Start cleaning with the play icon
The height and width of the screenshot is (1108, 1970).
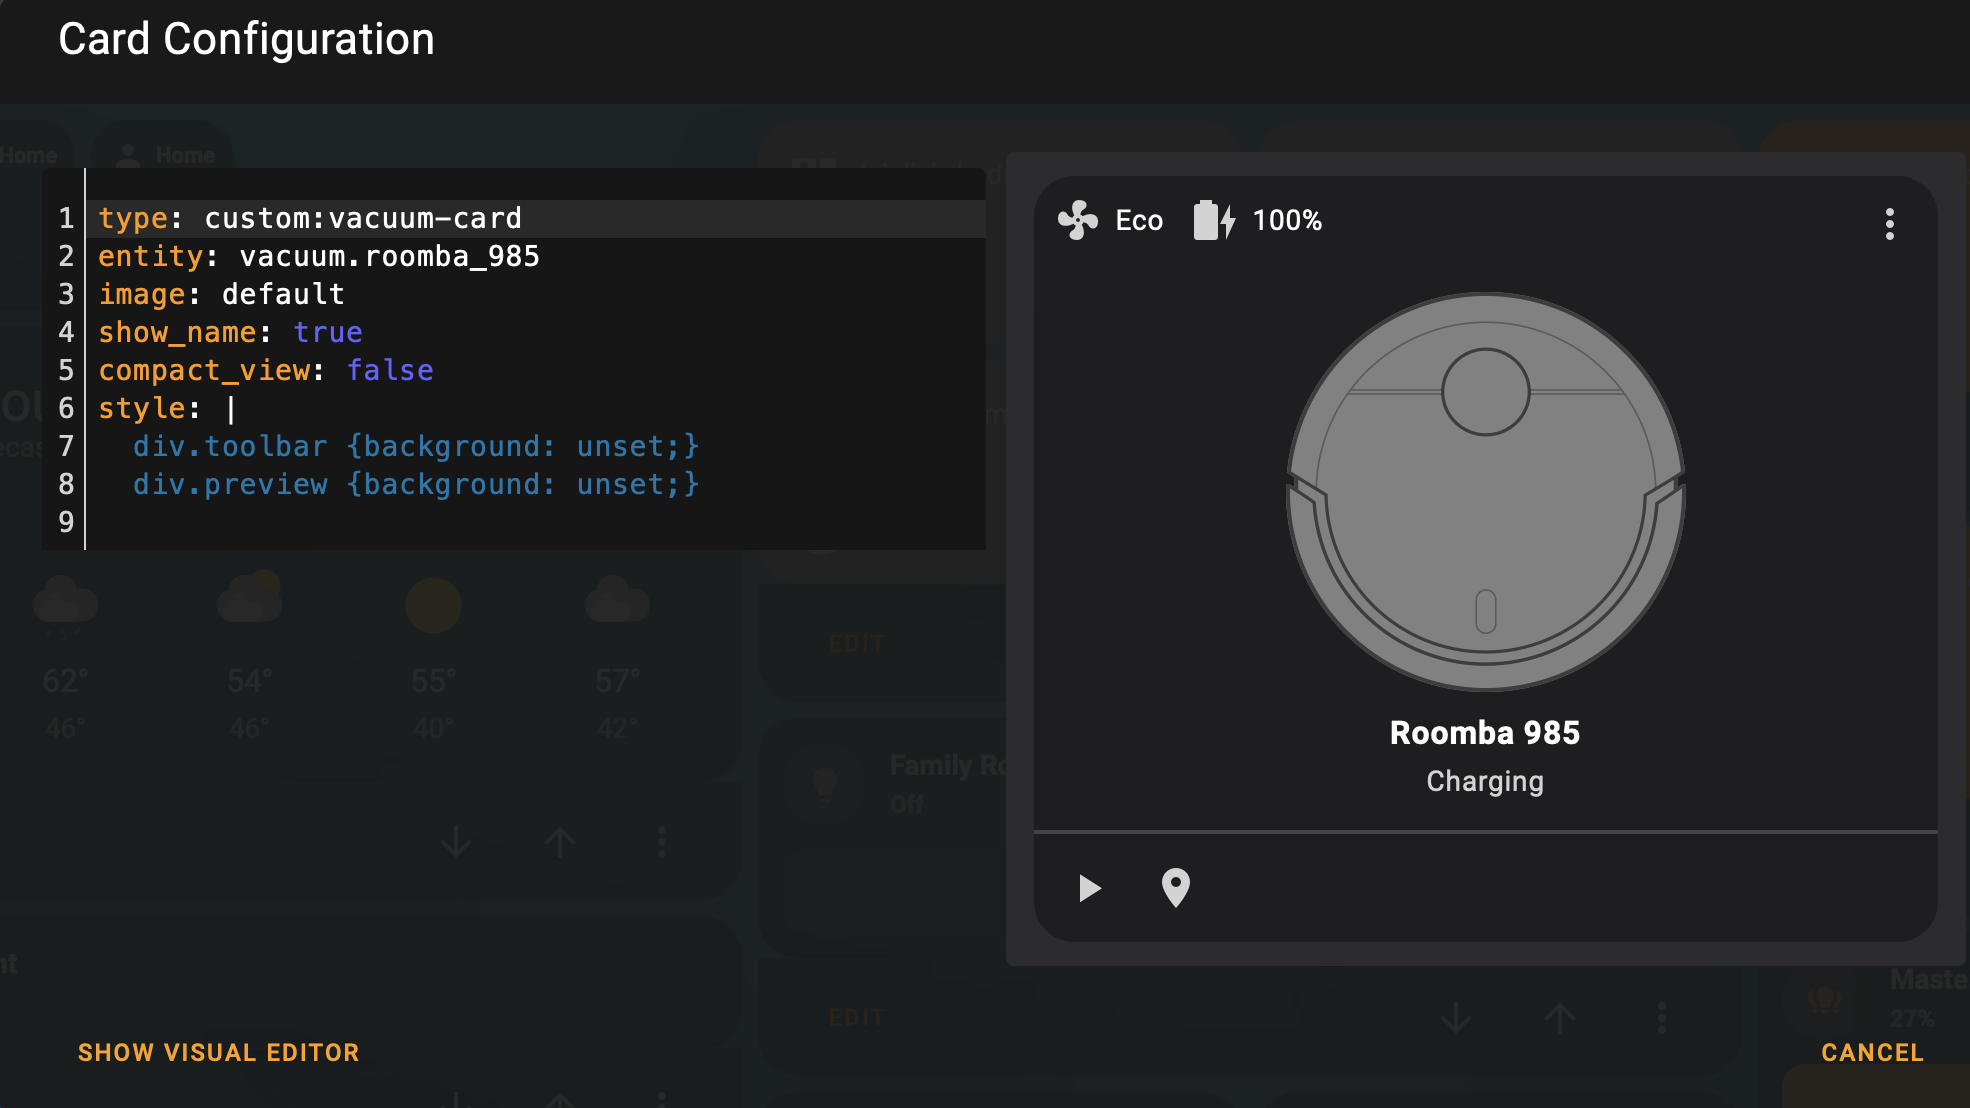1089,888
